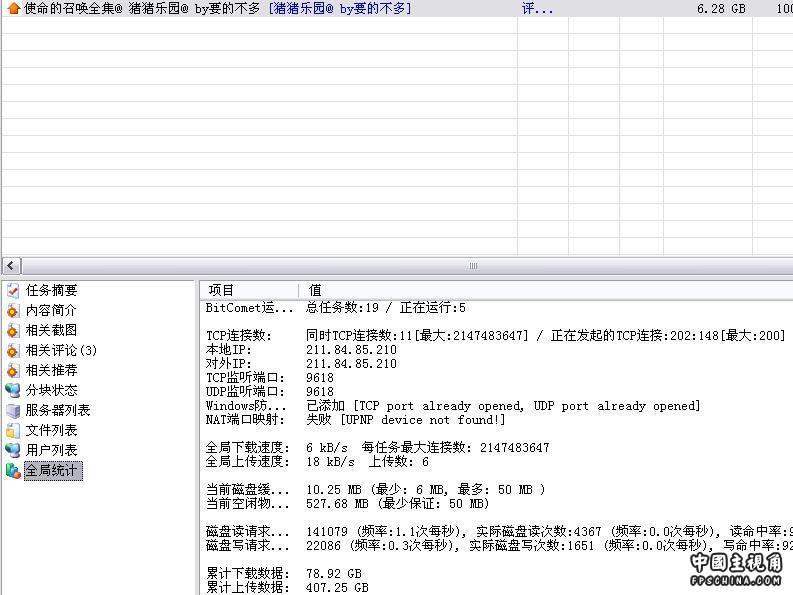Click 18 kB/s 上传数: 6 value
The image size is (793, 595).
pos(368,461)
